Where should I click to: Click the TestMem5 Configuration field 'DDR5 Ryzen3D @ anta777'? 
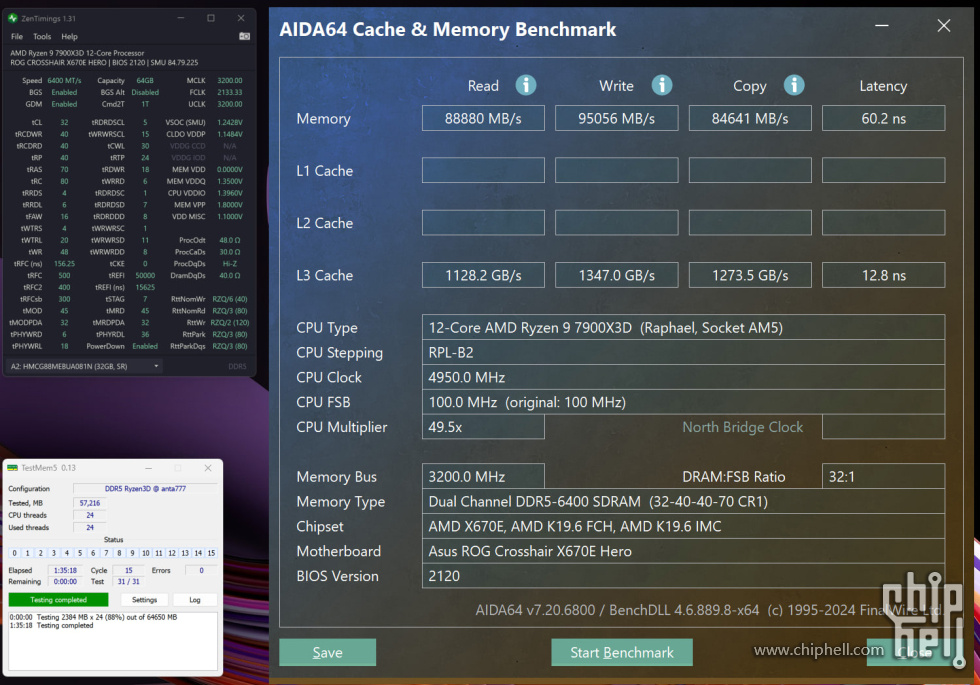pos(145,489)
